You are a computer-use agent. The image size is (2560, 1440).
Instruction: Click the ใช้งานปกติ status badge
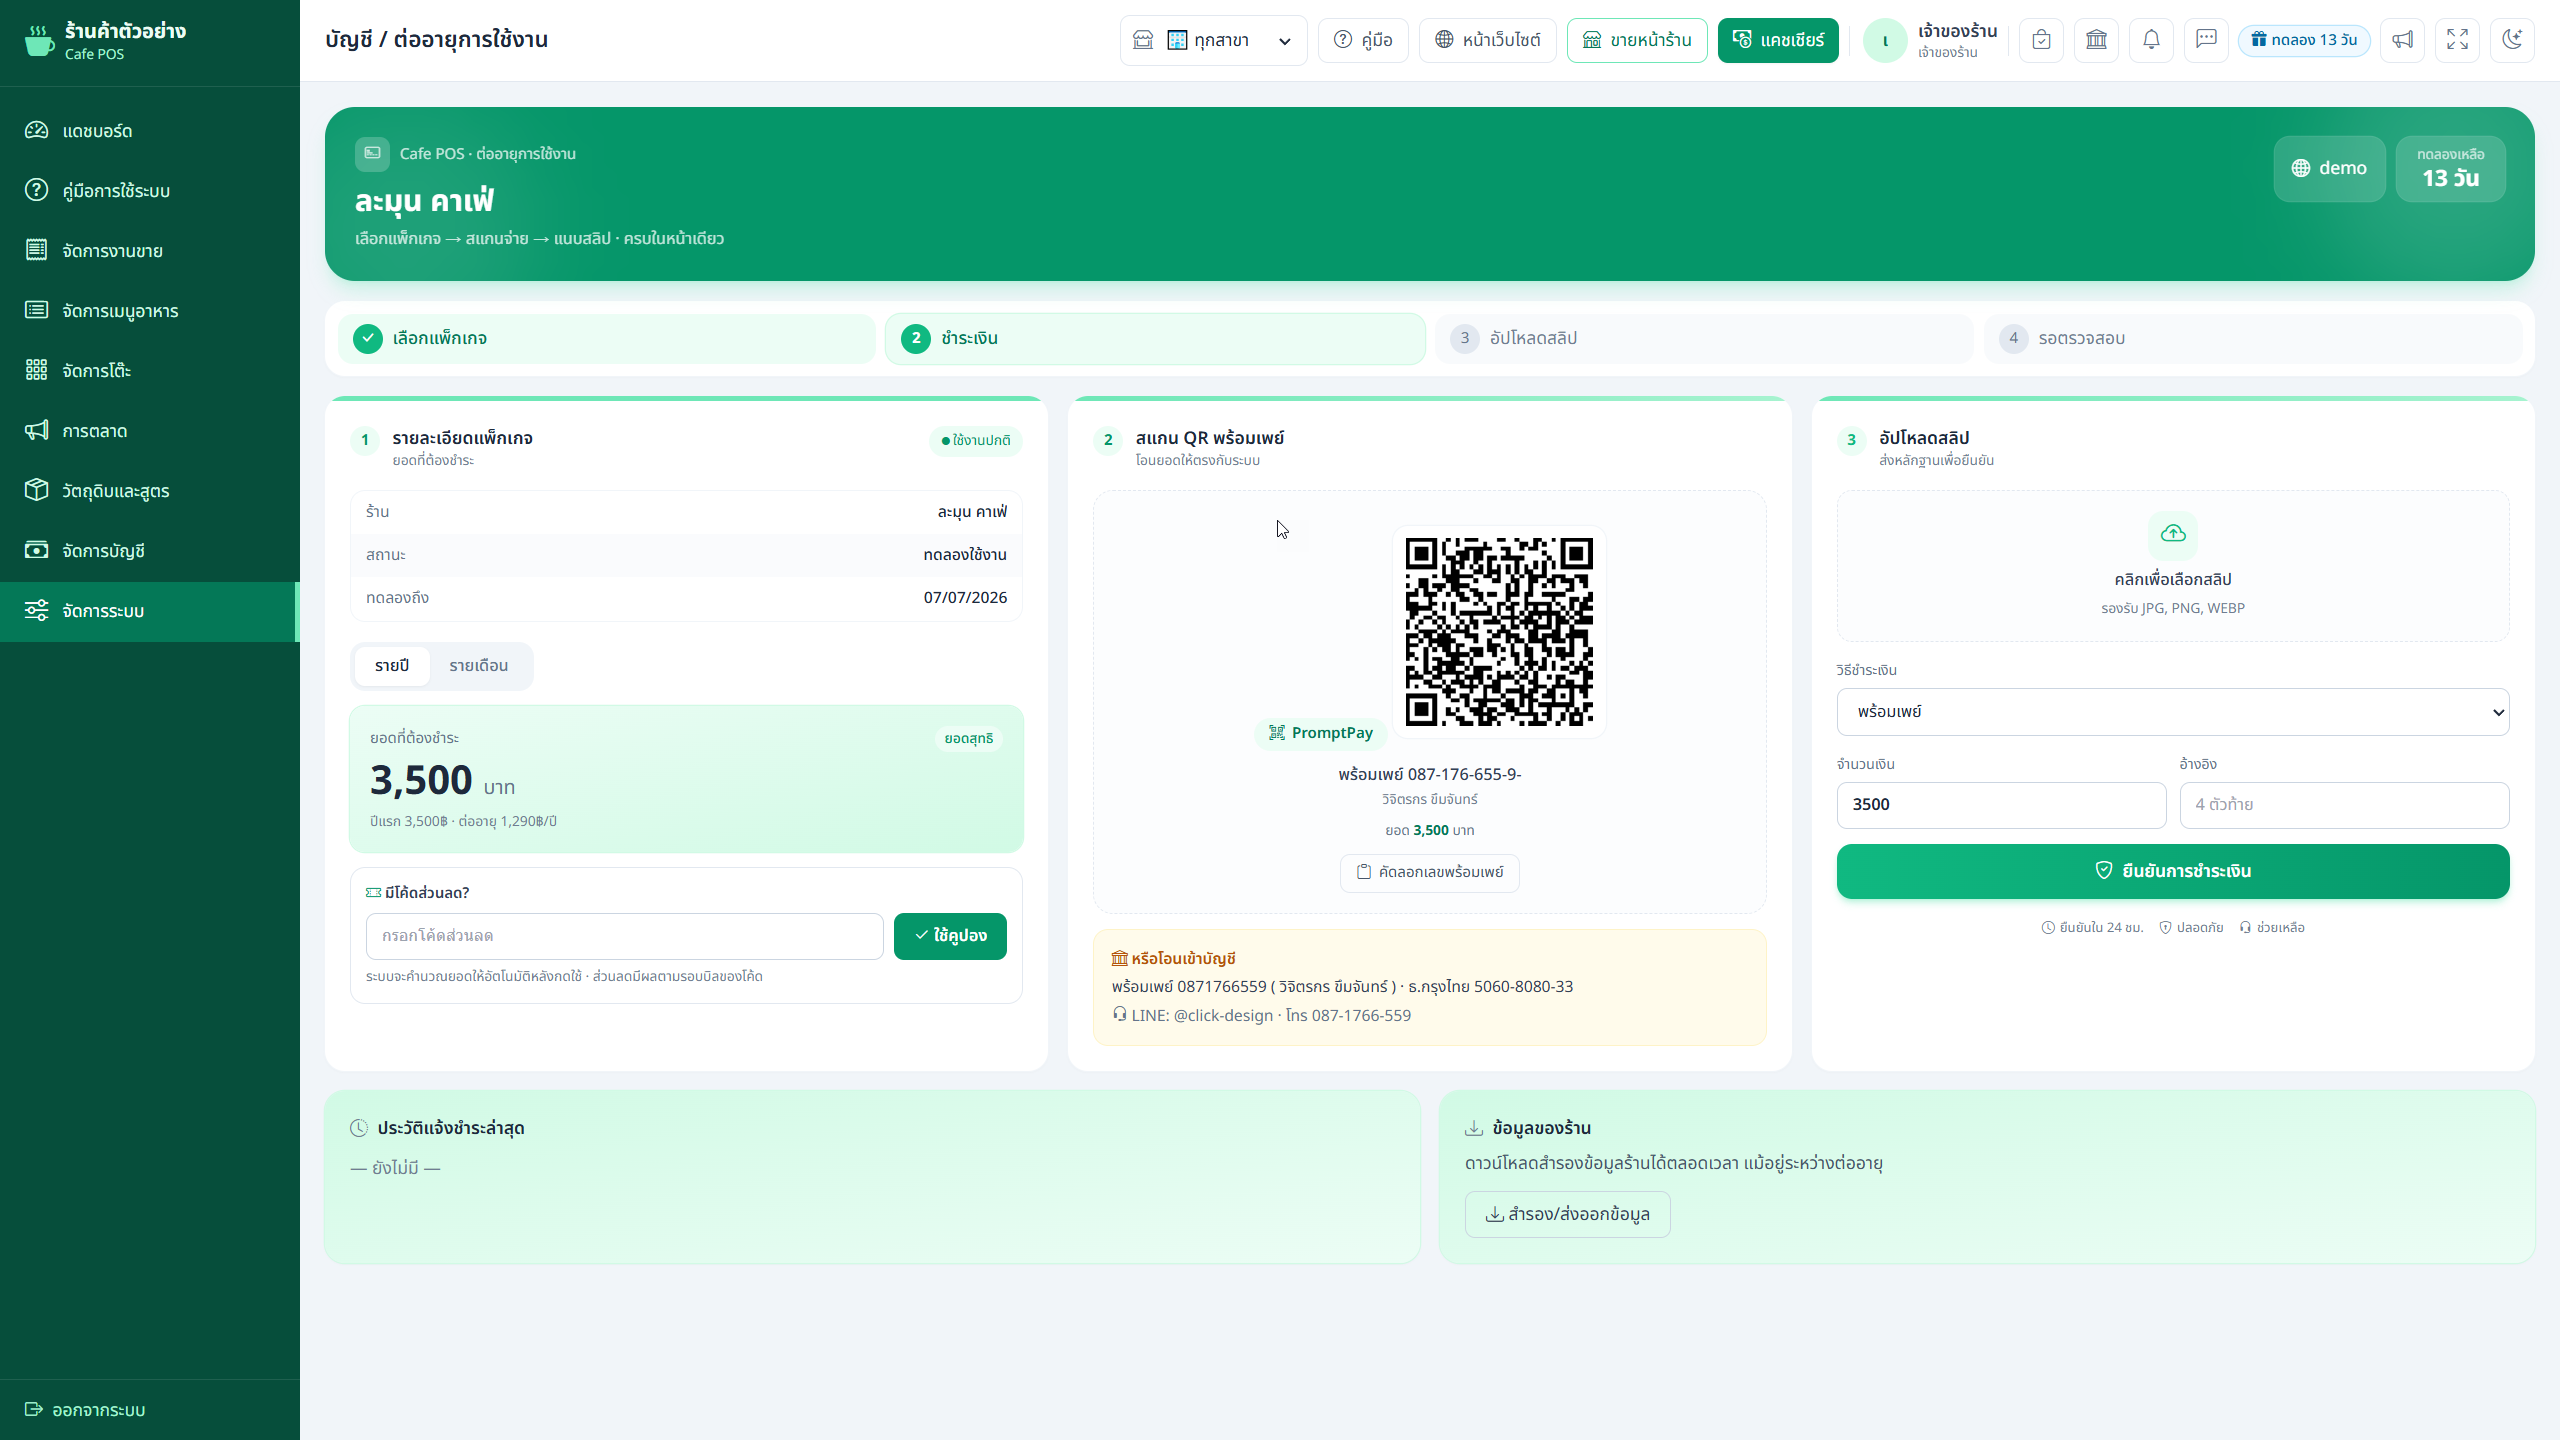(x=976, y=441)
